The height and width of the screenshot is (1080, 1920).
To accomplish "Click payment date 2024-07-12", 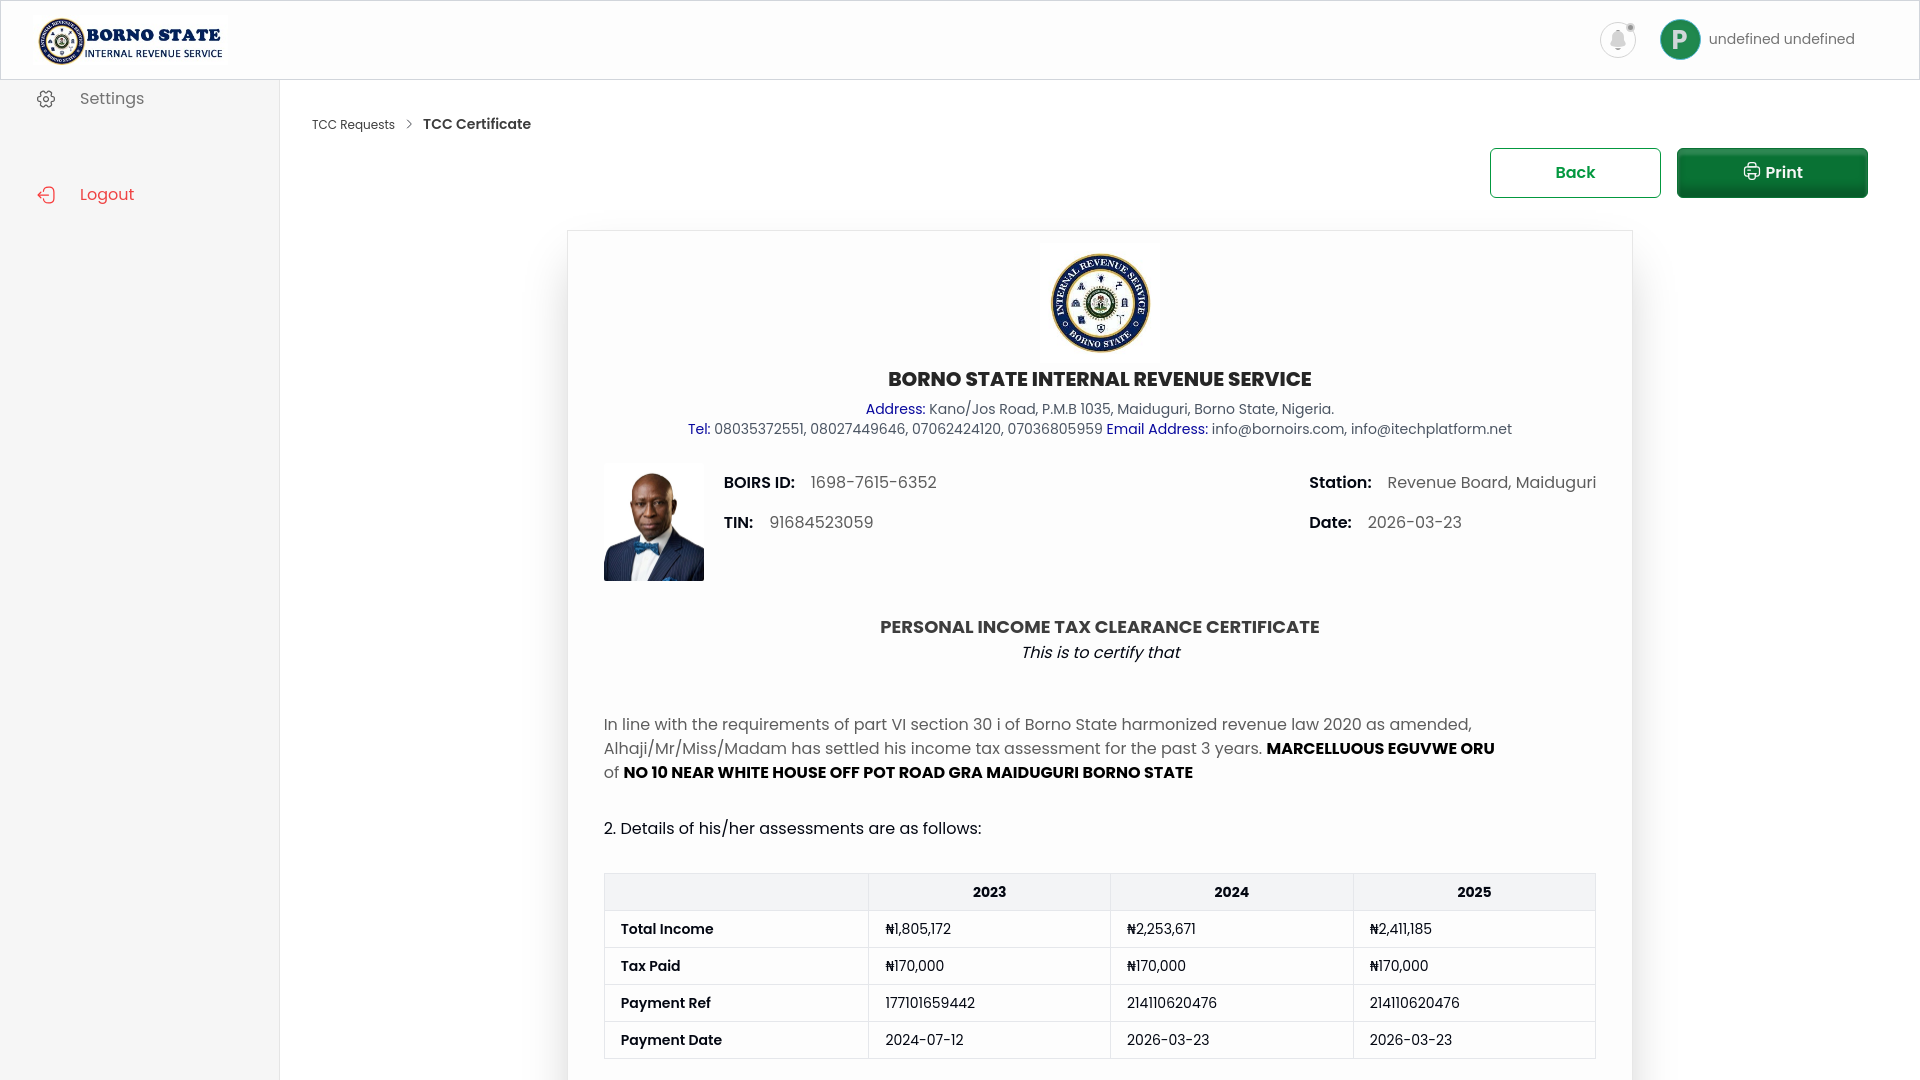I will 924,1040.
